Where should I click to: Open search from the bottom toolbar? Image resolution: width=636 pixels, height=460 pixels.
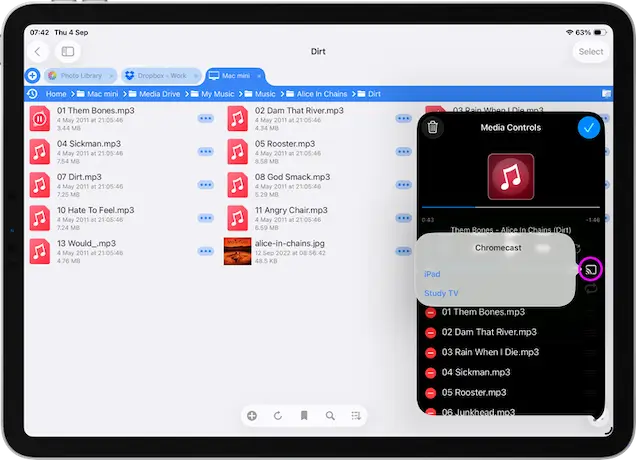pyautogui.click(x=330, y=415)
